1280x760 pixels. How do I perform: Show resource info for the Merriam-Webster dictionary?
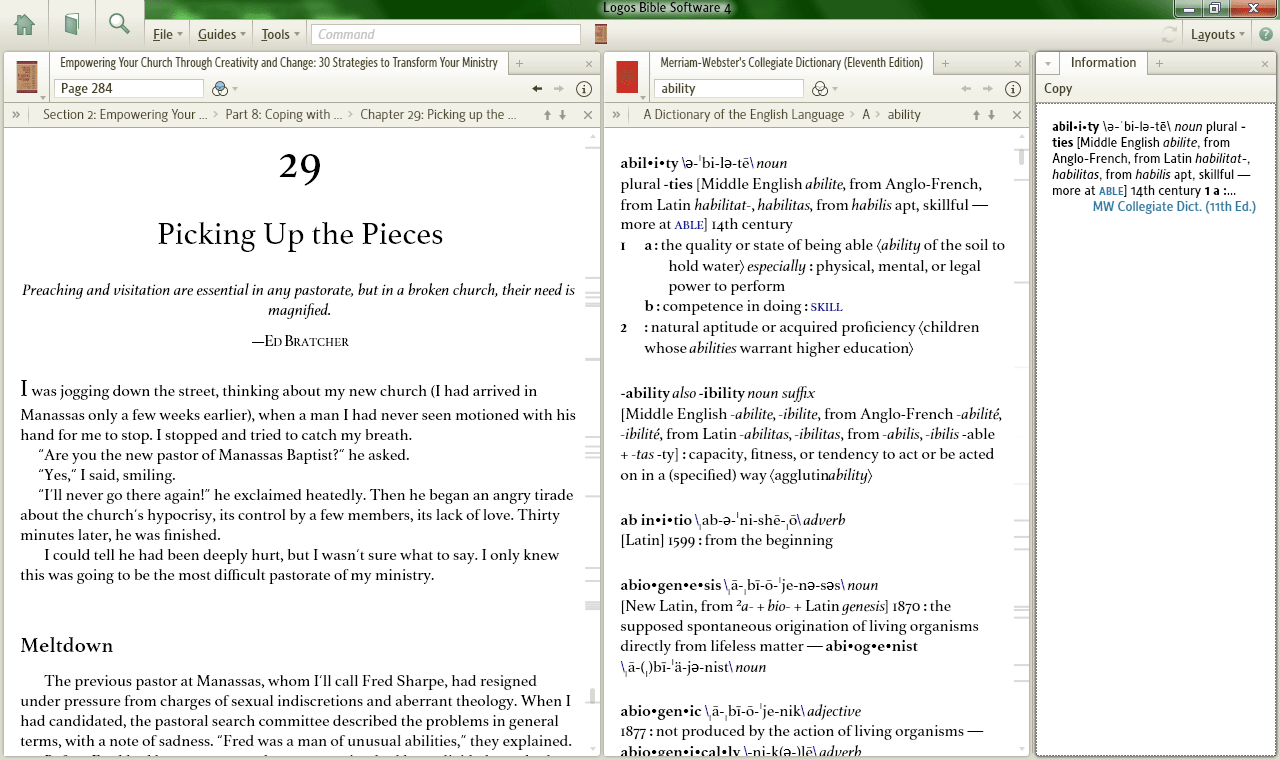tap(1013, 89)
